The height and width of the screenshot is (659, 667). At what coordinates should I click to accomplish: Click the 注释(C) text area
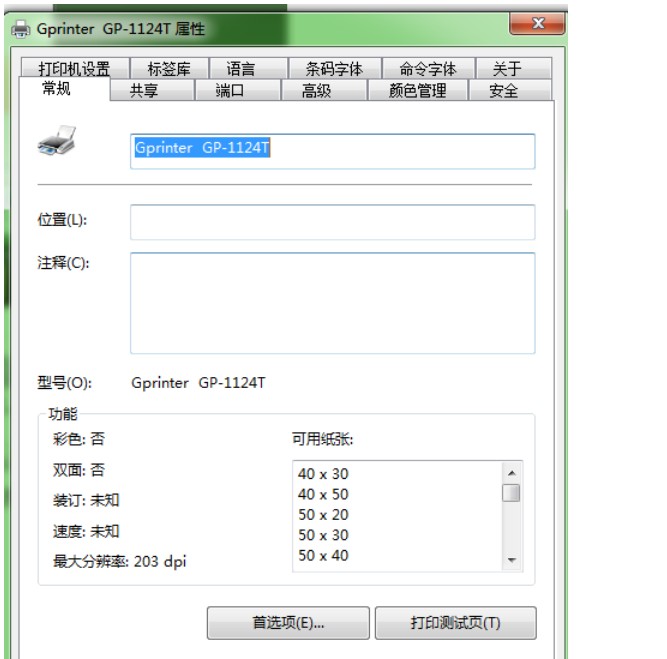pyautogui.click(x=333, y=303)
